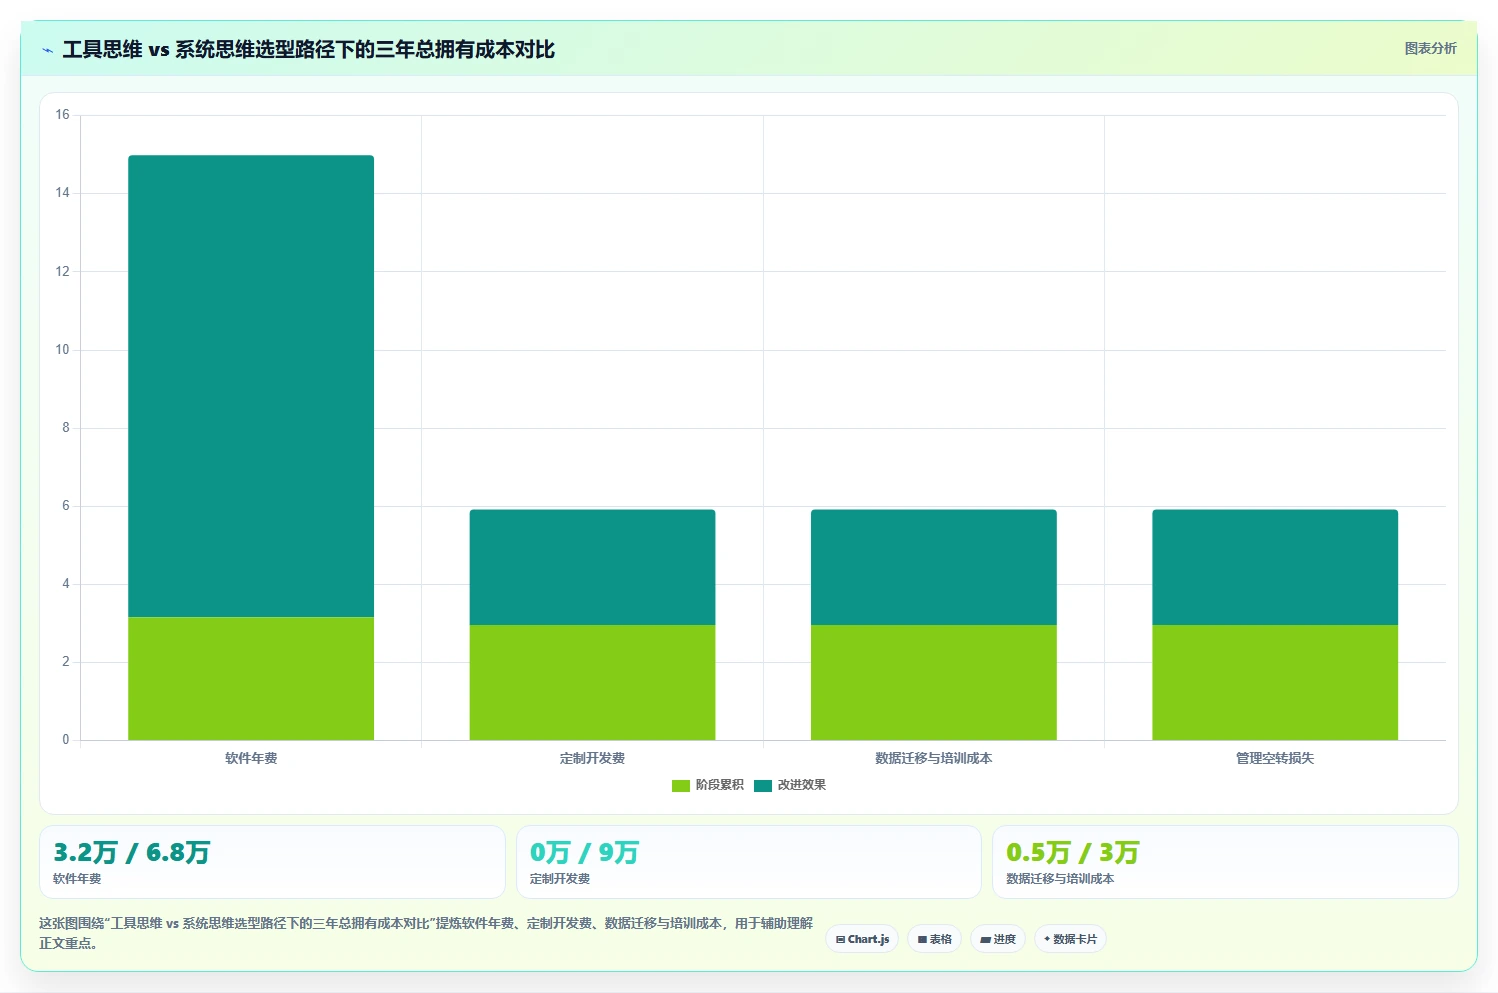Image resolution: width=1498 pixels, height=993 pixels.
Task: Click the 图表分析 label in header
Action: (x=1430, y=48)
